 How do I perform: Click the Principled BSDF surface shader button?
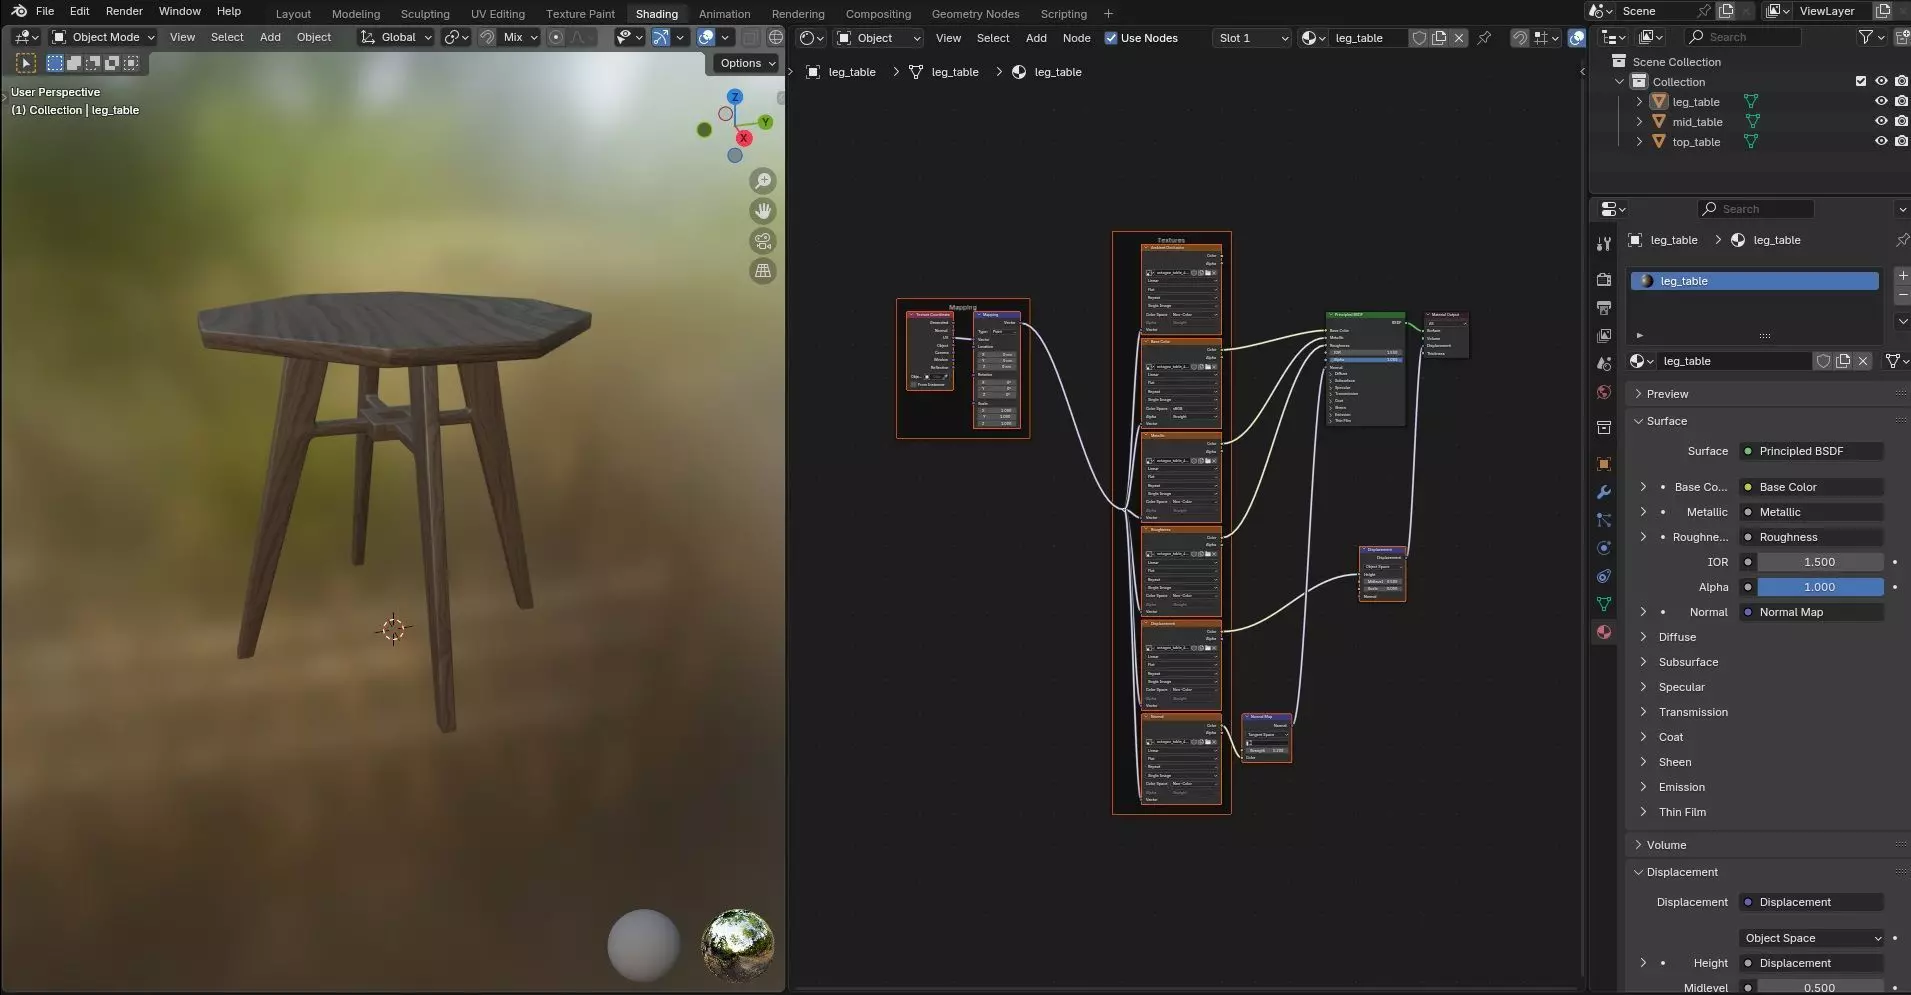pos(1812,451)
